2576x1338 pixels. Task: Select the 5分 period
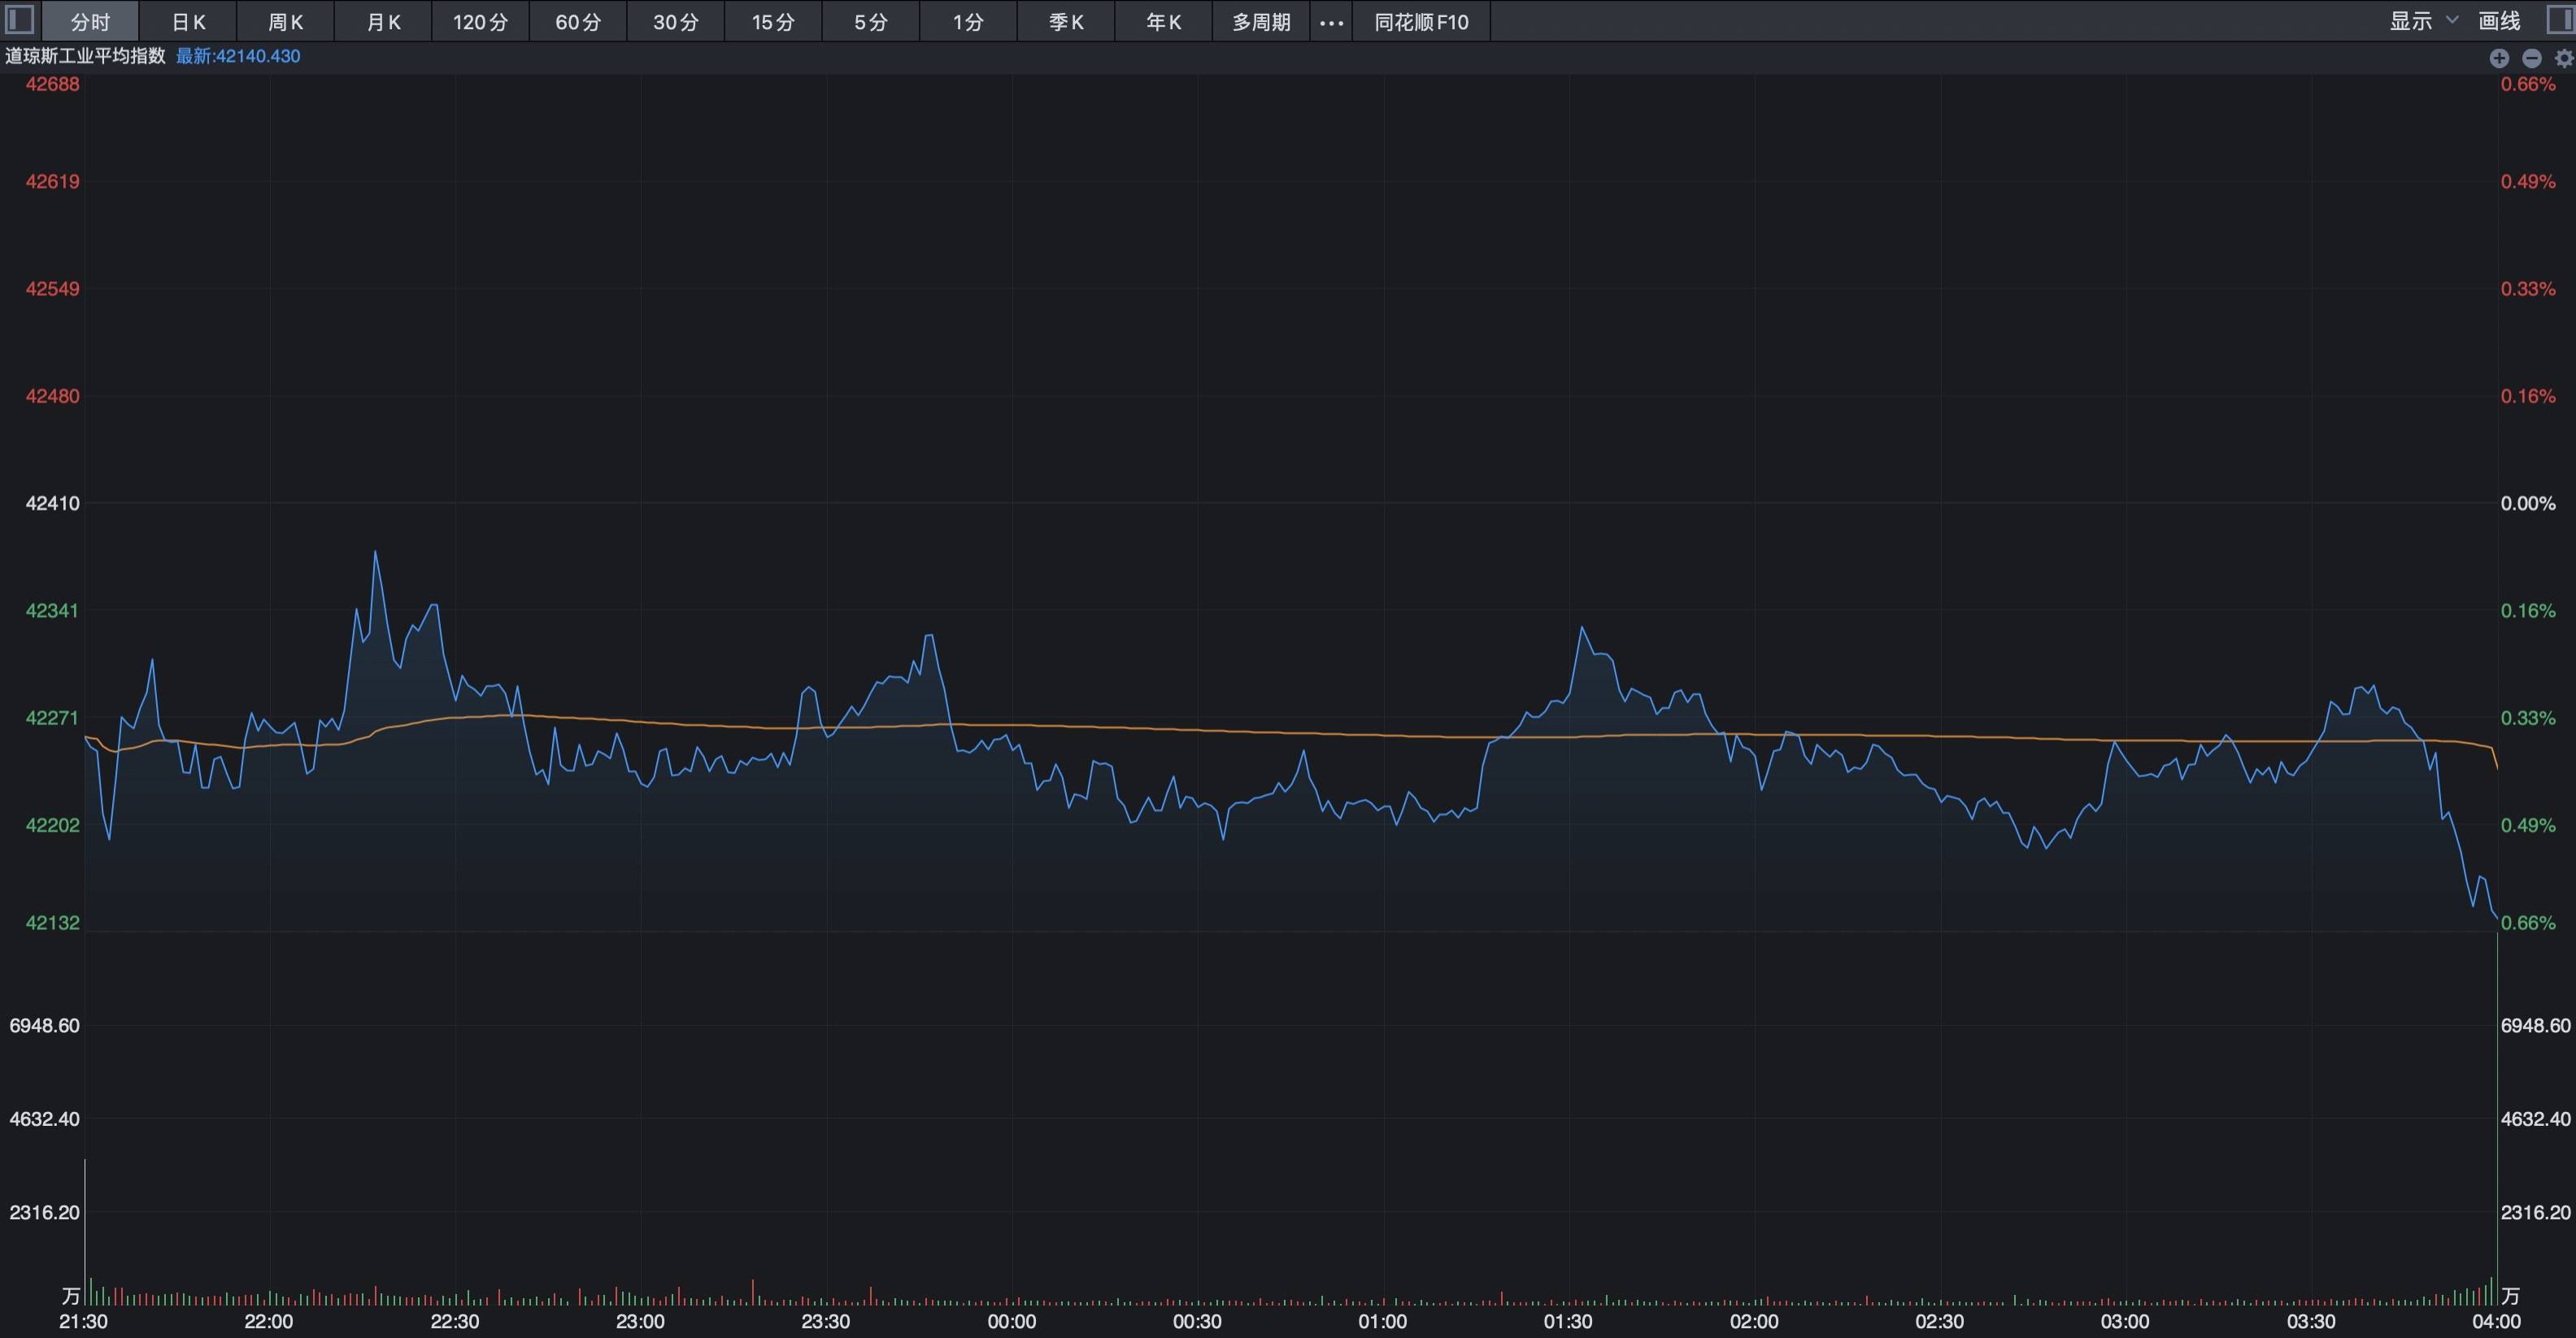click(870, 22)
